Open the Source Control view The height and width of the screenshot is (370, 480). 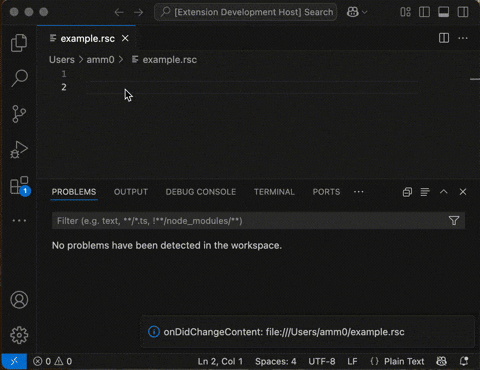click(19, 114)
